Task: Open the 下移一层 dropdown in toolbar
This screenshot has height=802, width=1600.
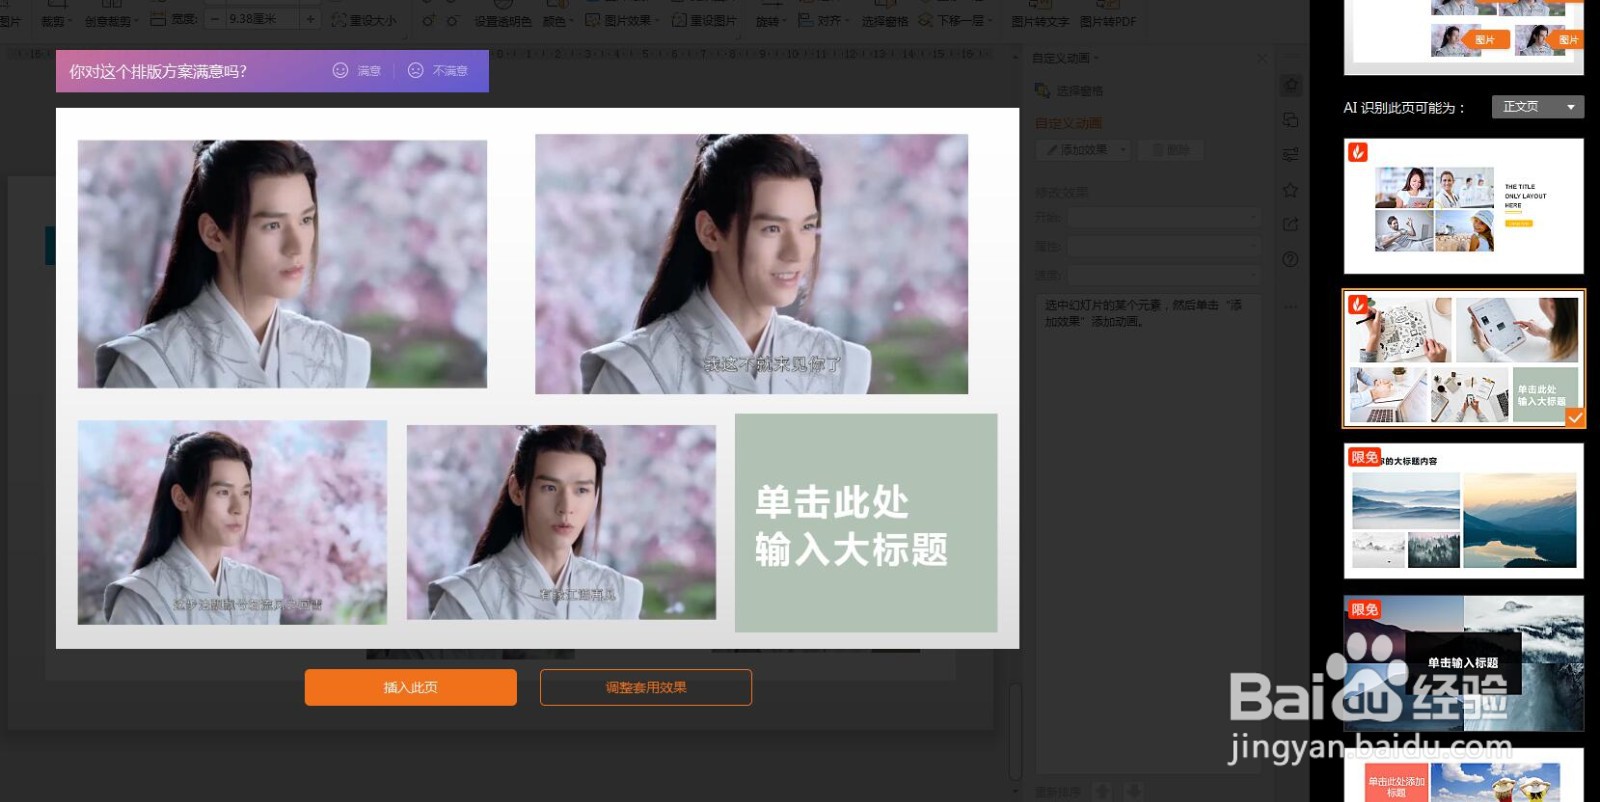Action: [x=955, y=20]
